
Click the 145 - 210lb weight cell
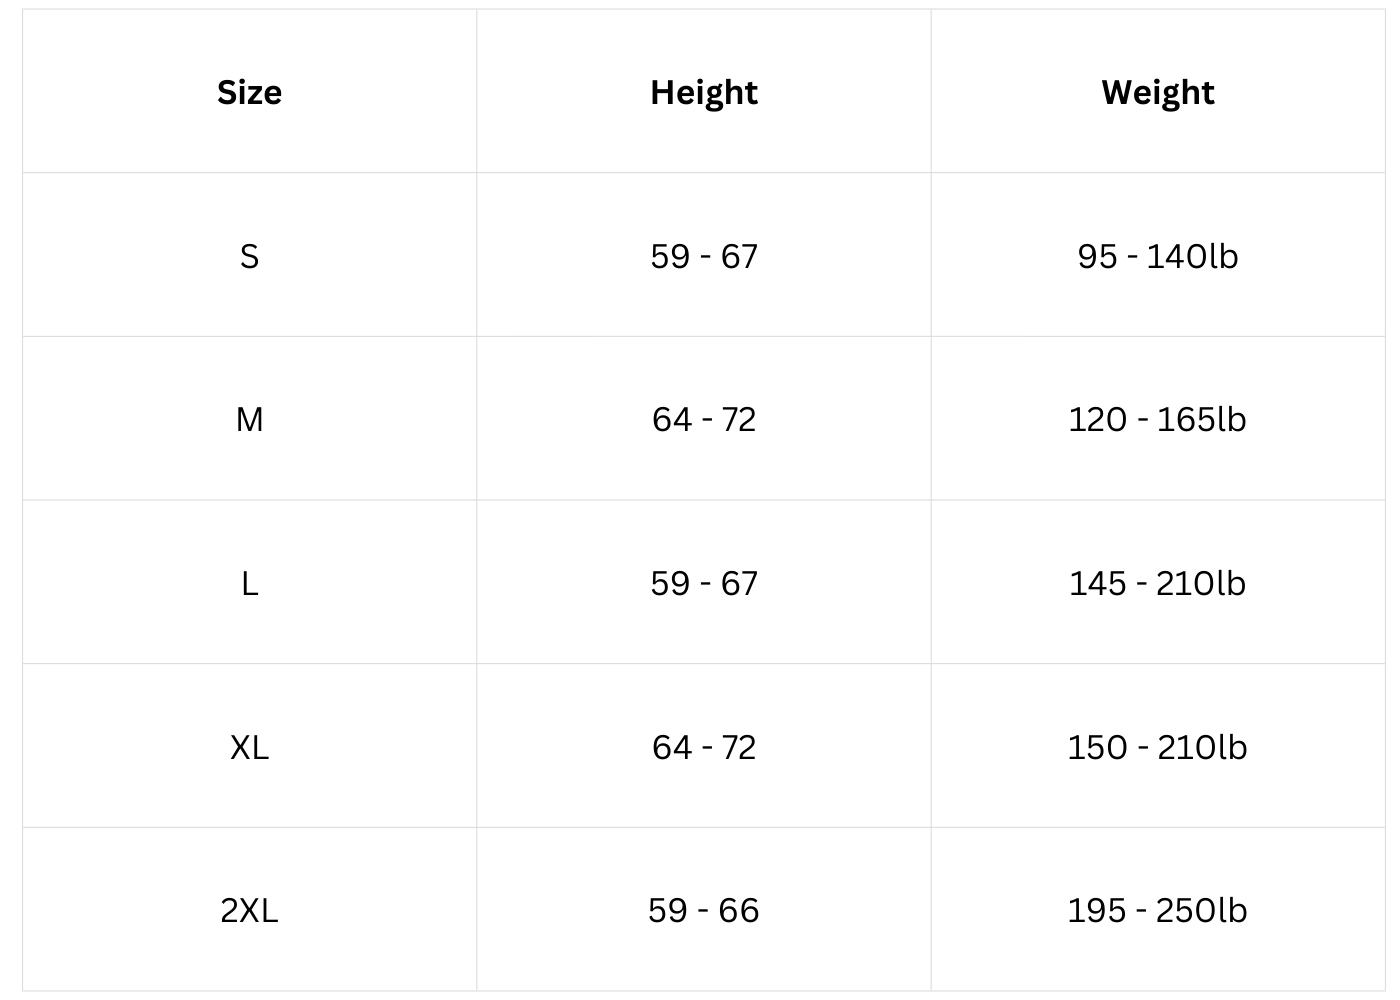[1158, 583]
